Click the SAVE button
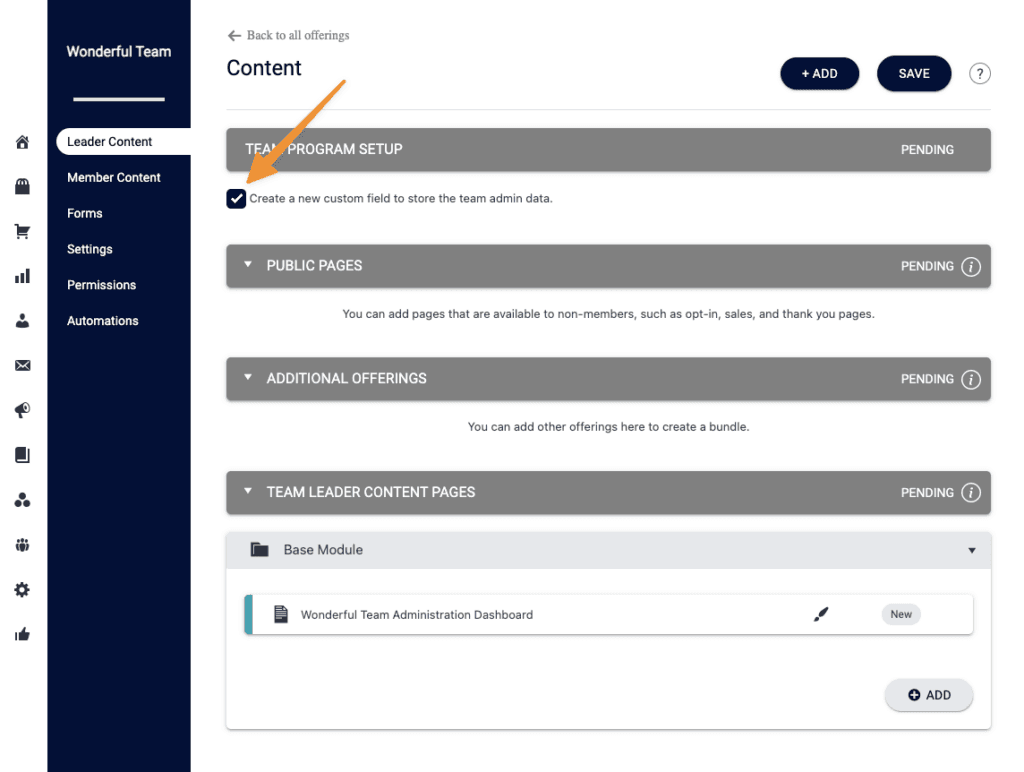 pyautogui.click(x=914, y=74)
